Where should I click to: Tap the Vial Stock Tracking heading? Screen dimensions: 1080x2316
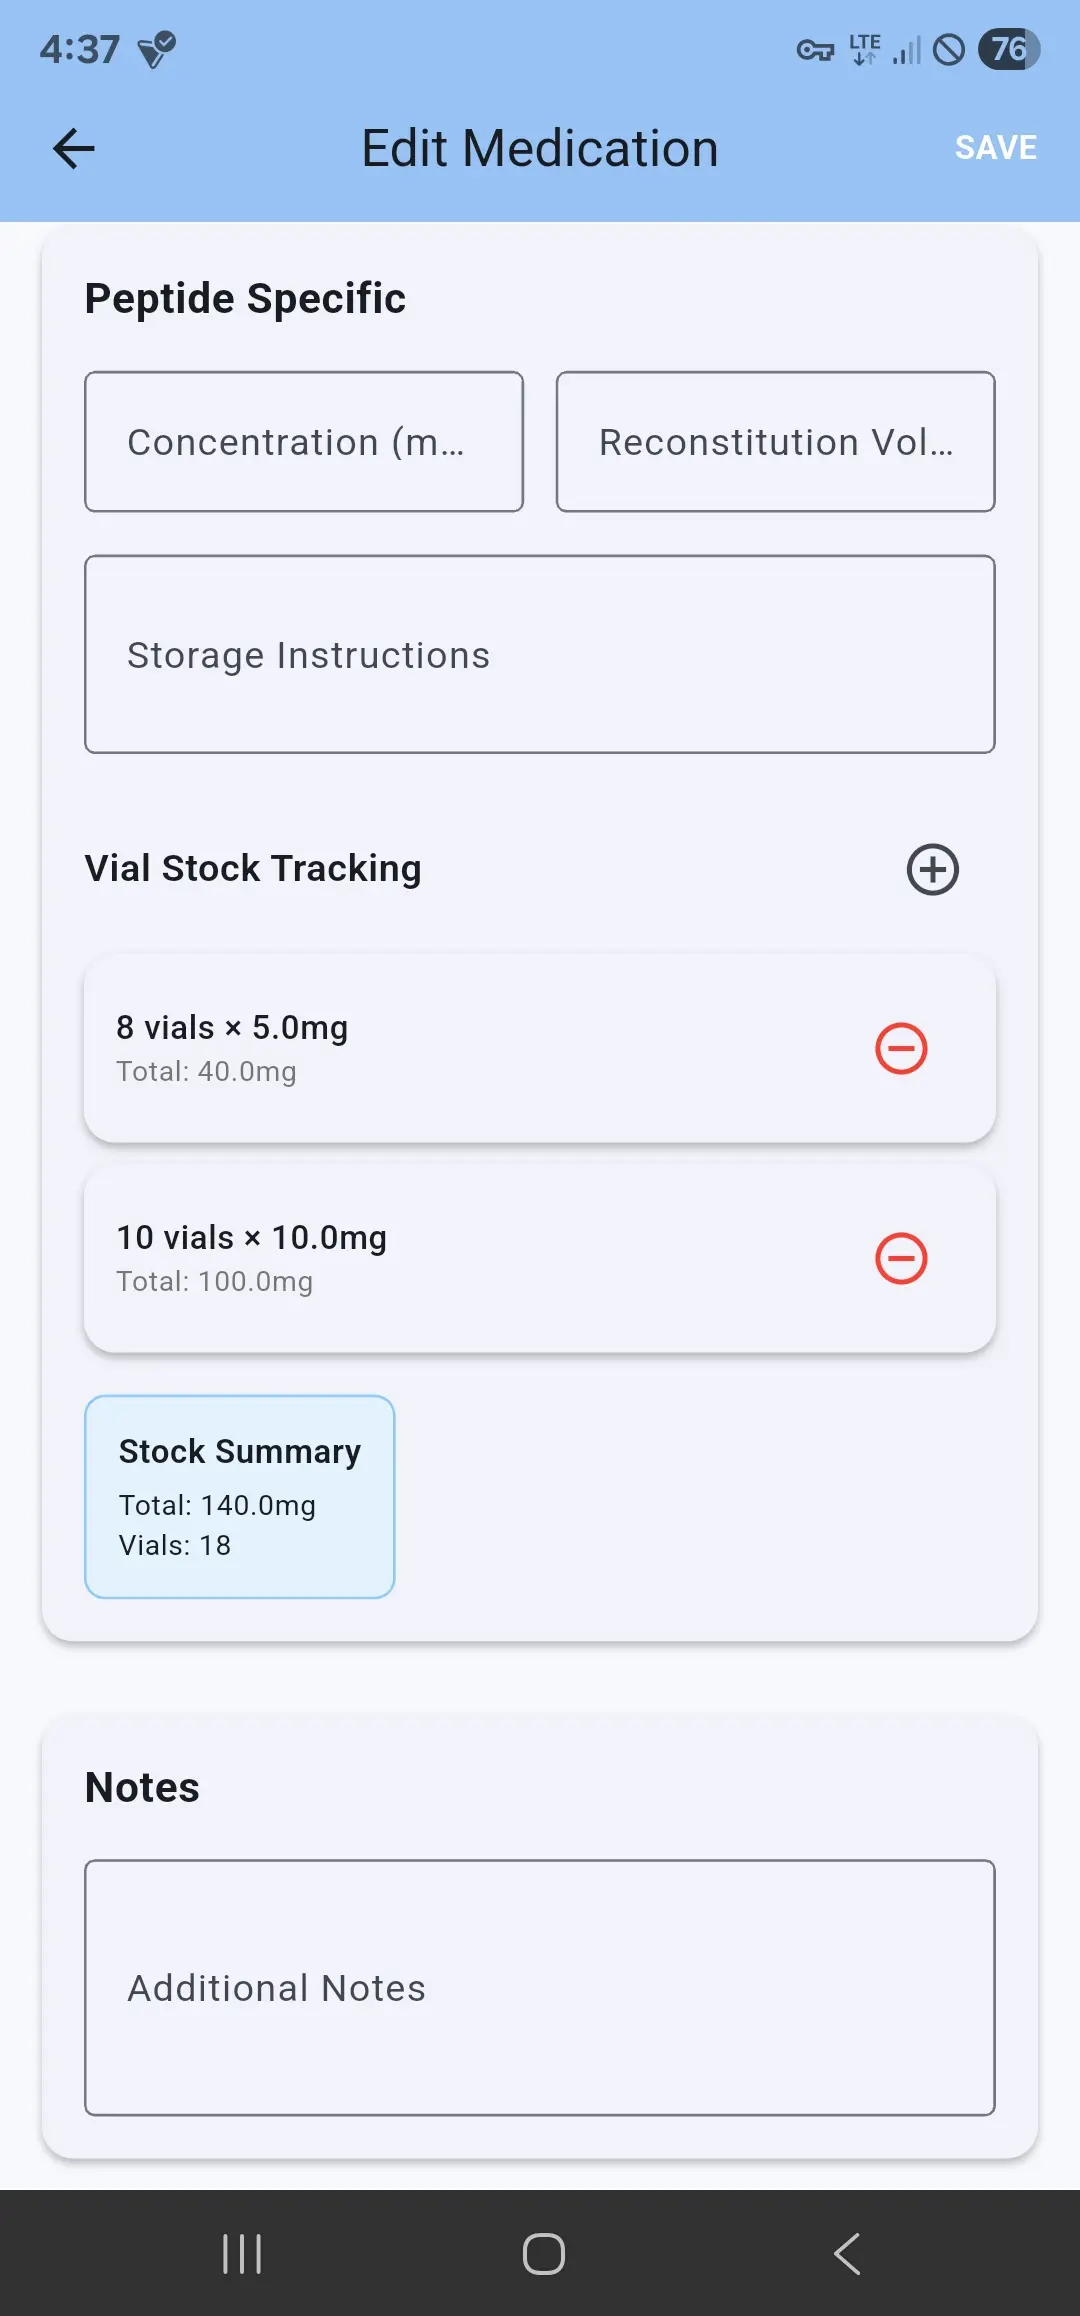click(x=253, y=868)
